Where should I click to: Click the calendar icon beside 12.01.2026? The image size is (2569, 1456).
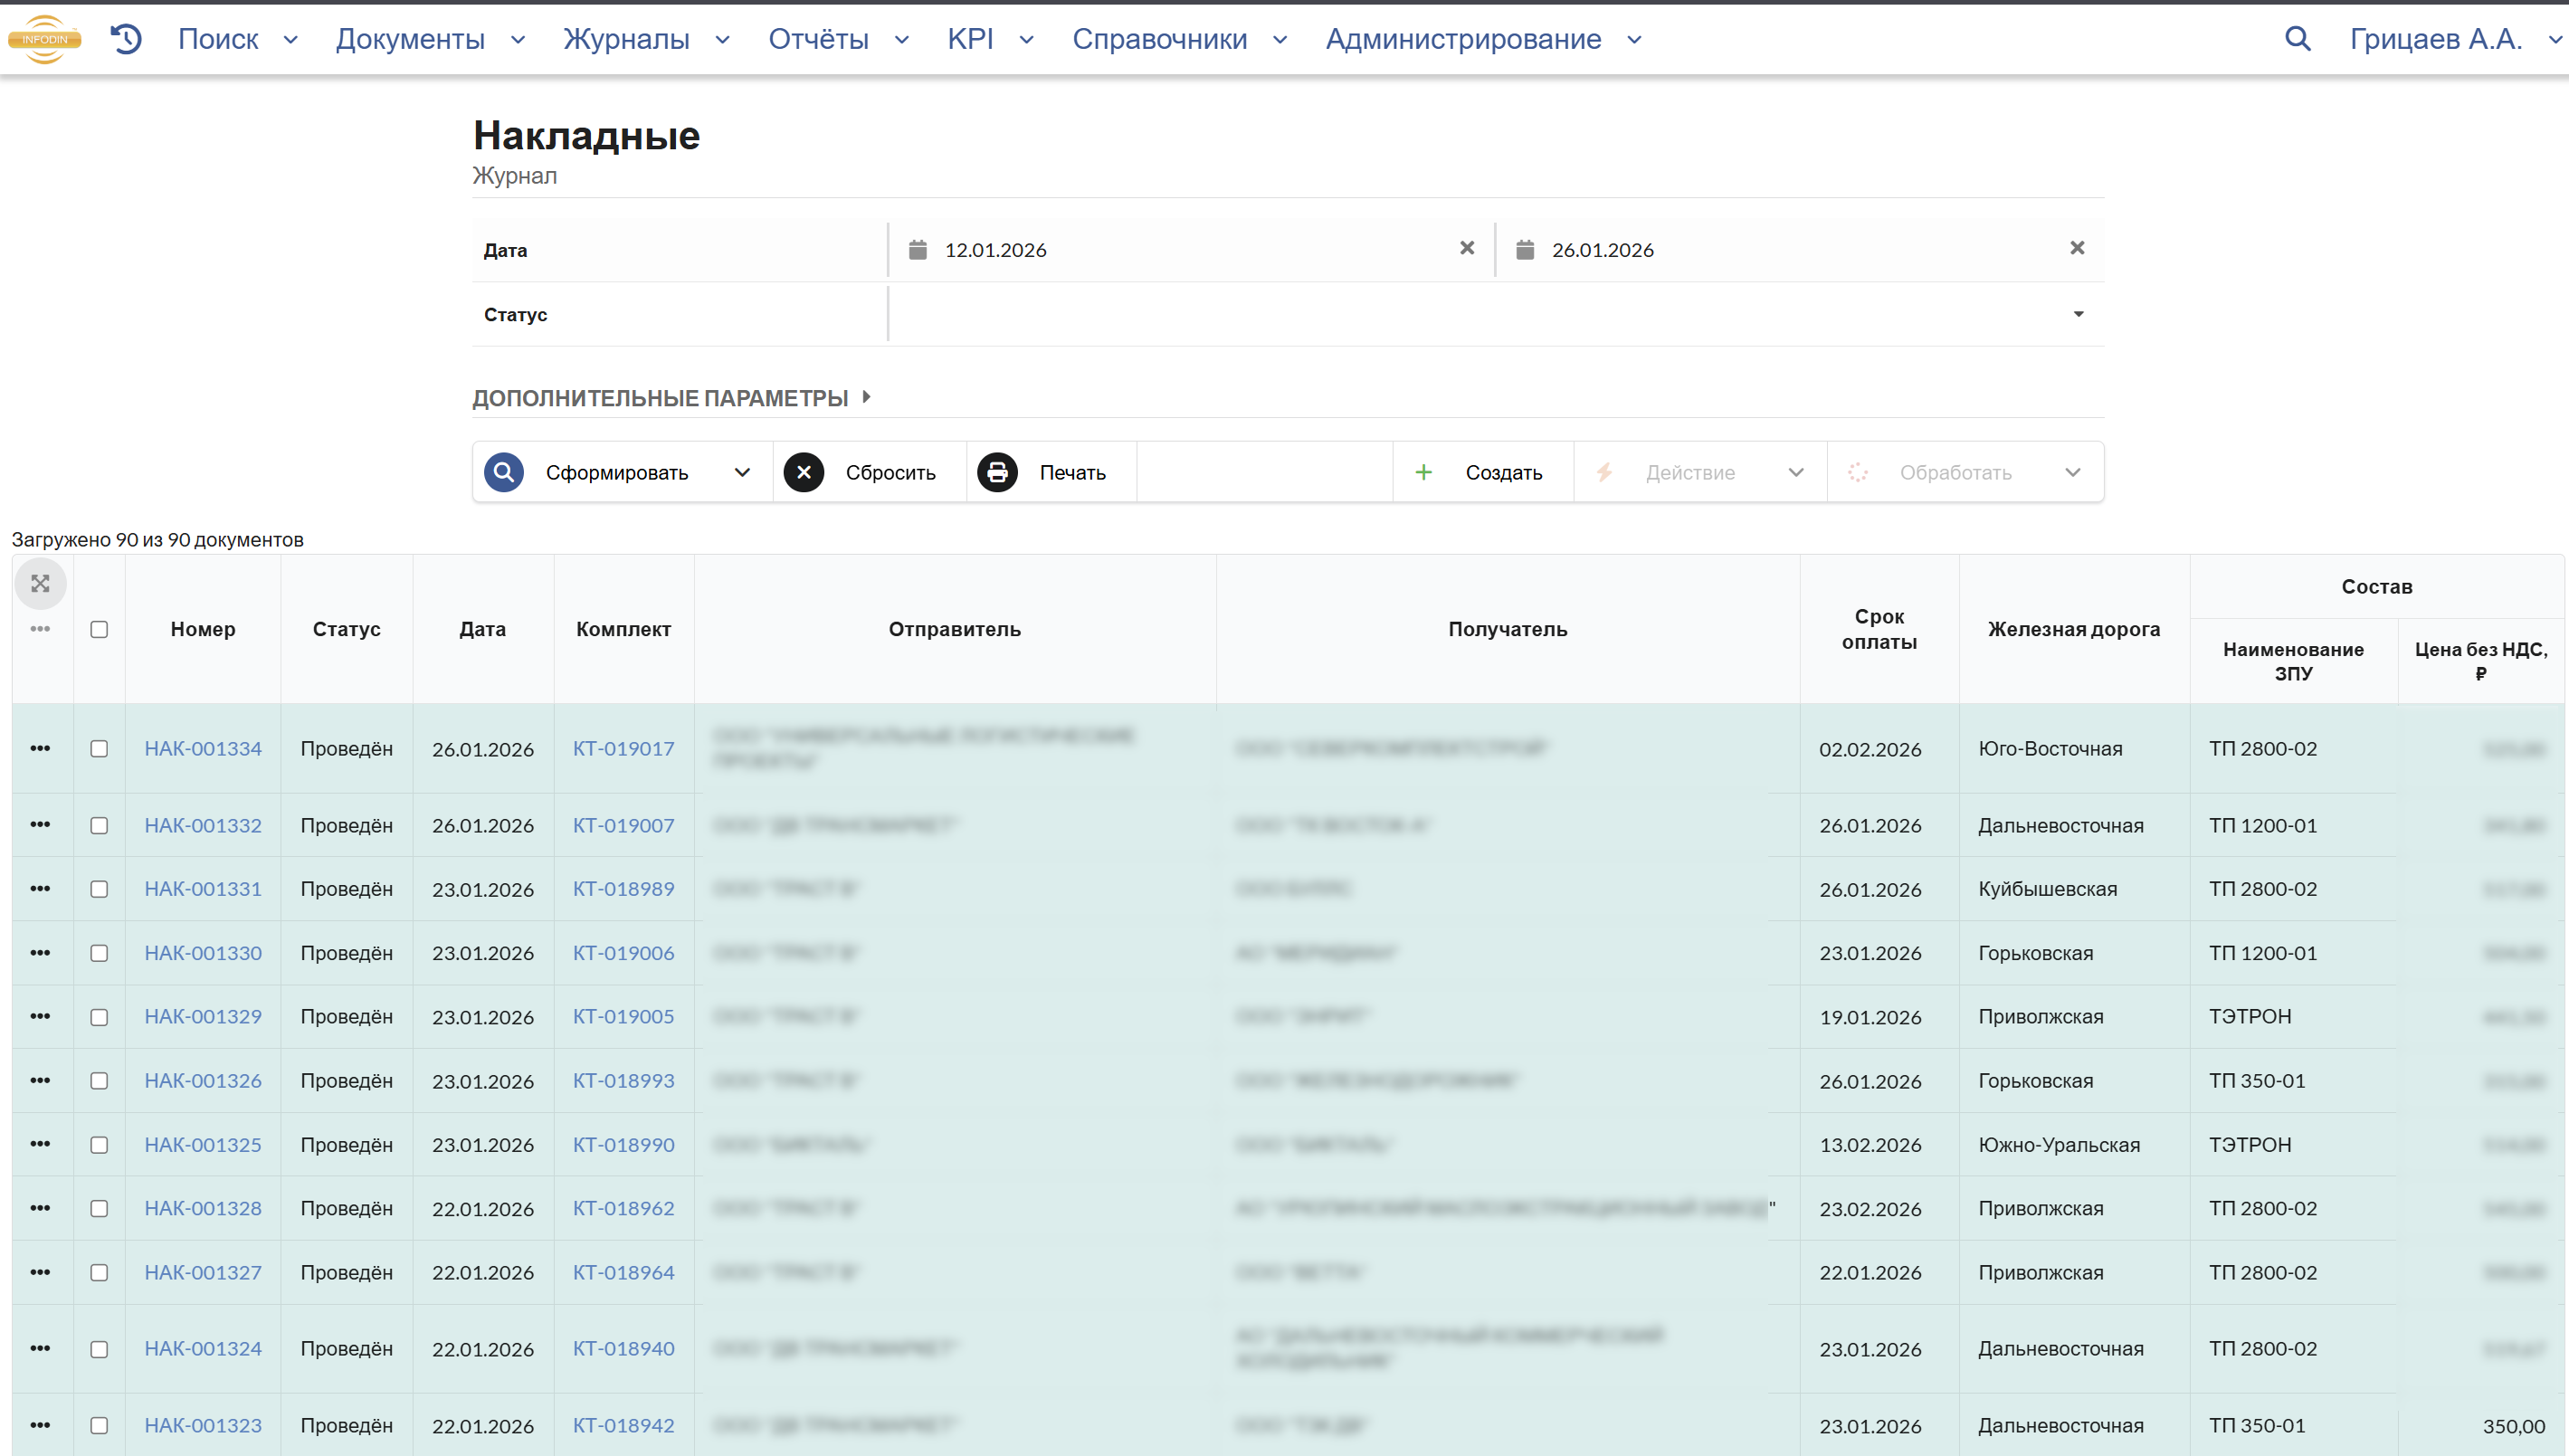(x=917, y=249)
